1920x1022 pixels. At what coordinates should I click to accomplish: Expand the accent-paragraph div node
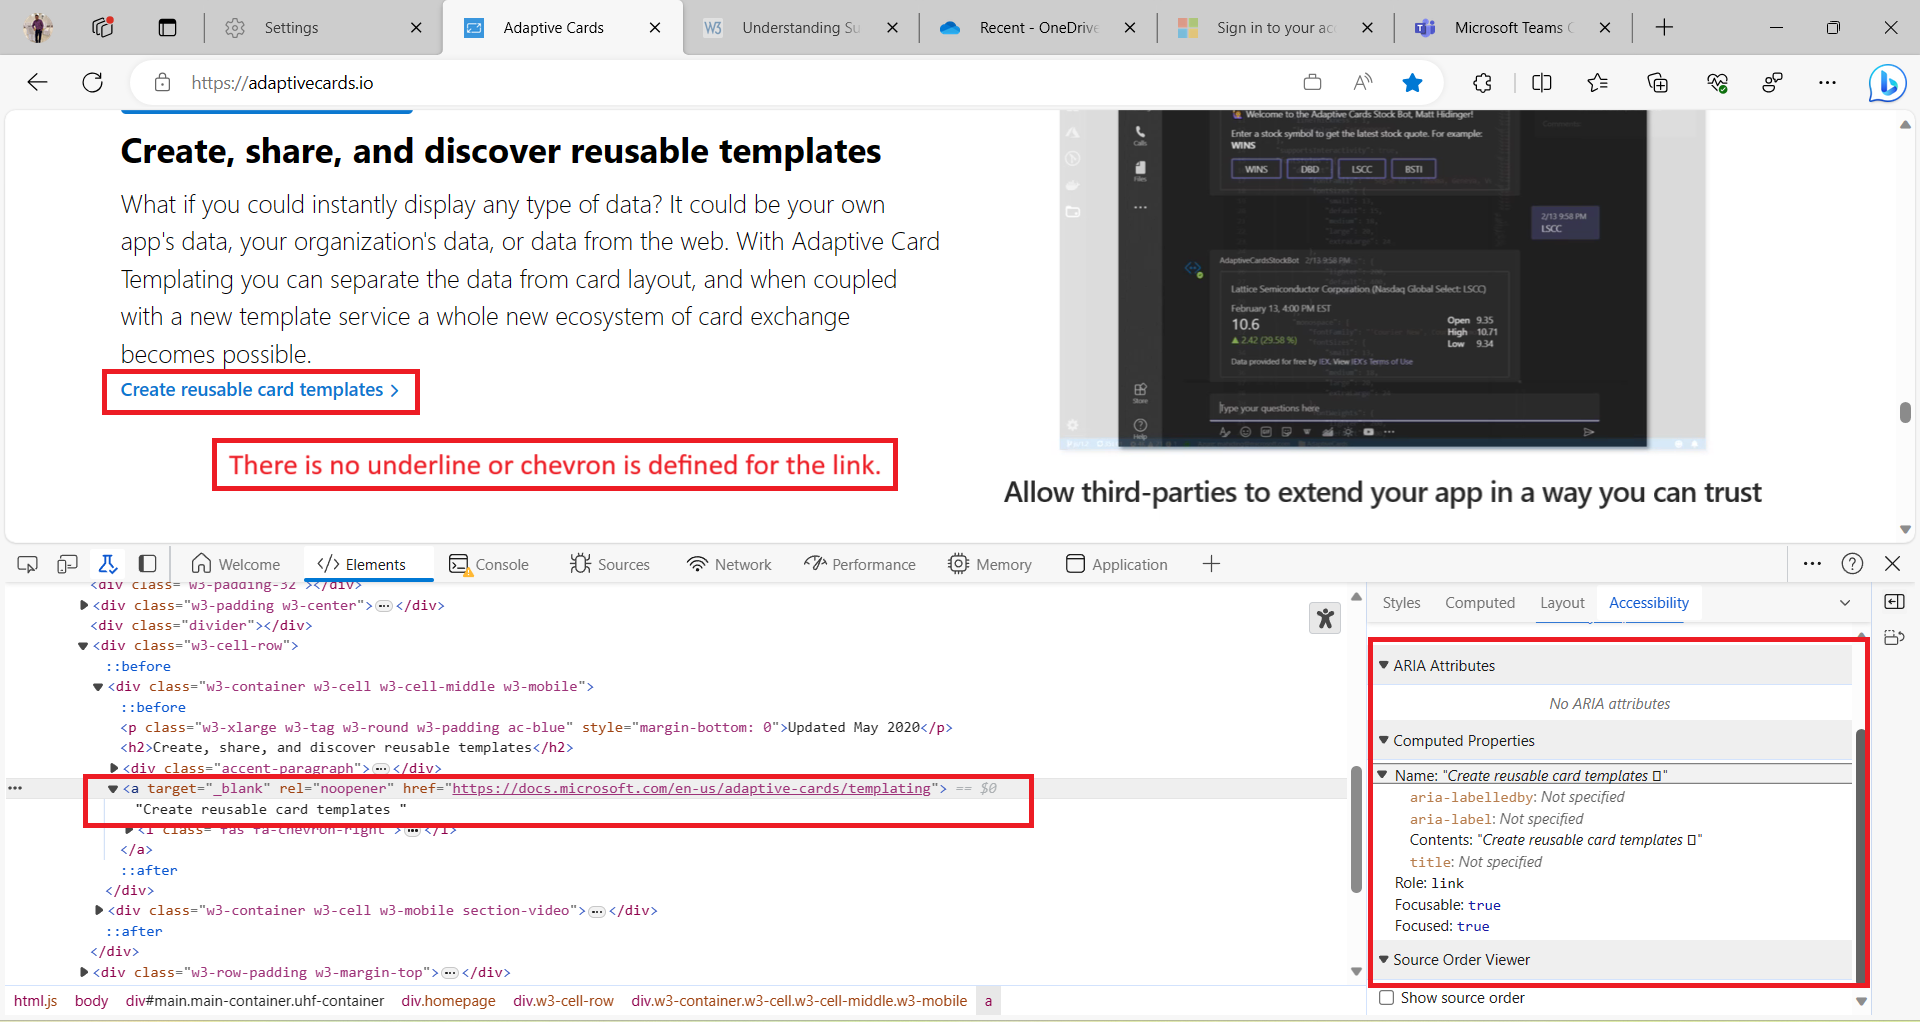[114, 768]
